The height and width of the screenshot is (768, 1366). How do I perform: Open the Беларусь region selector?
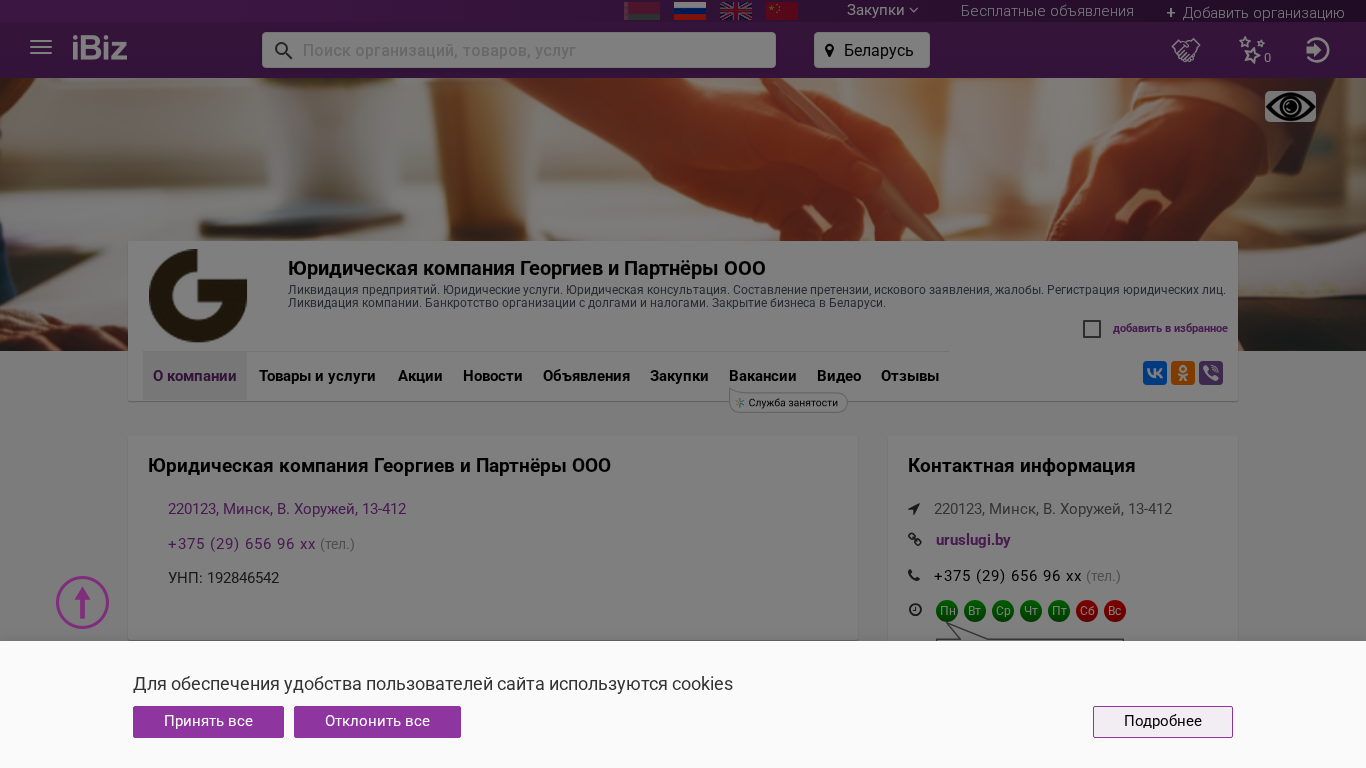point(872,50)
